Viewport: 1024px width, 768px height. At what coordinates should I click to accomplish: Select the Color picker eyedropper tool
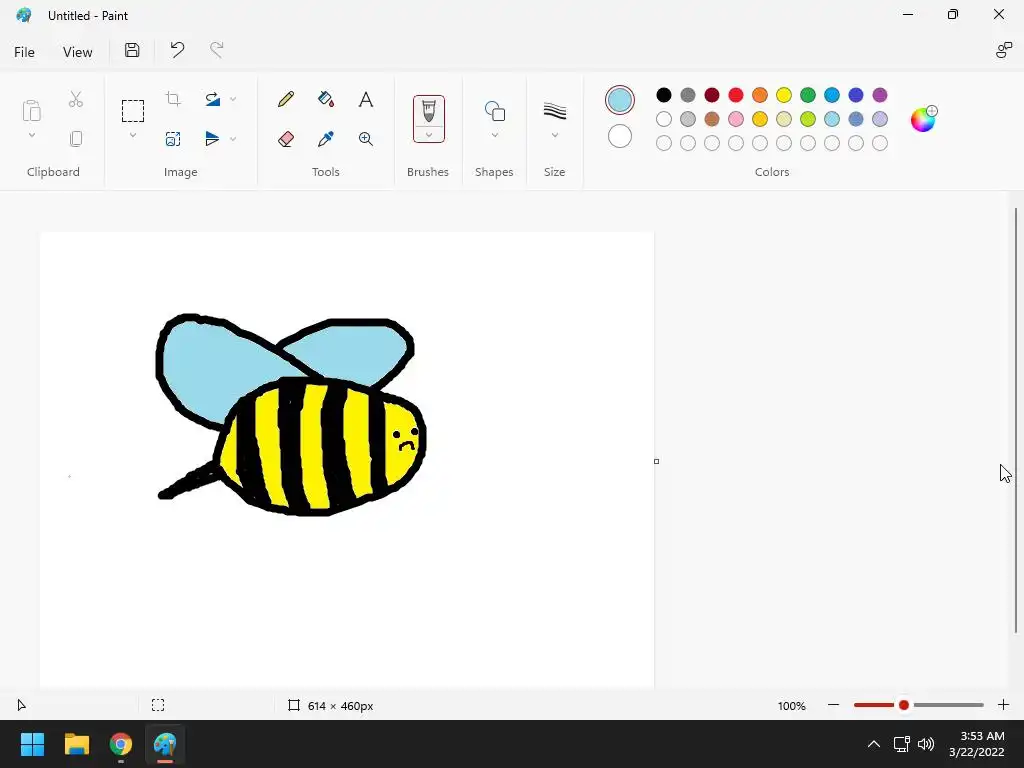pyautogui.click(x=325, y=138)
